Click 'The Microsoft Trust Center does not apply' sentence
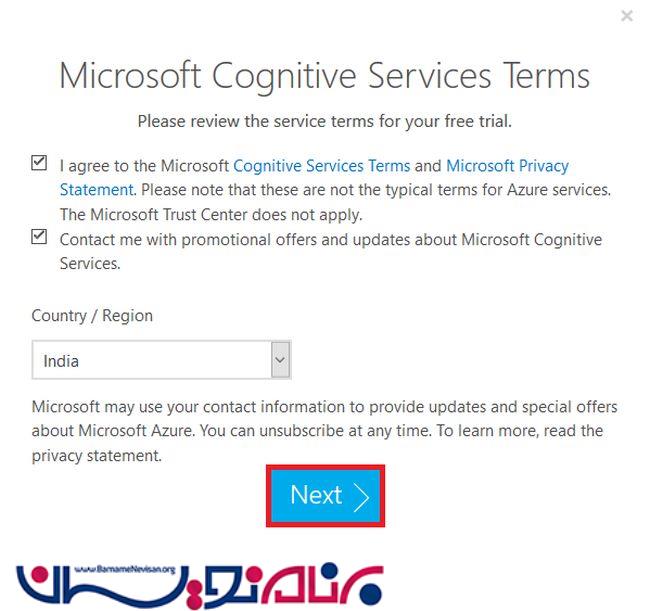Image resolution: width=650 pixels, height=611 pixels. click(x=211, y=215)
